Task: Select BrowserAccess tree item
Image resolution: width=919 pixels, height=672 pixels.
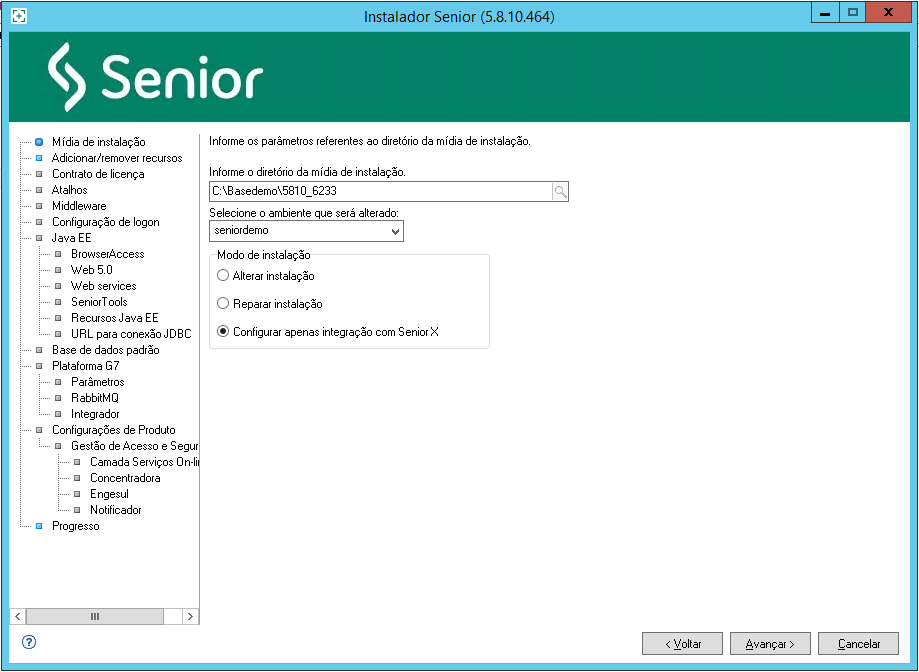Action: [x=107, y=254]
